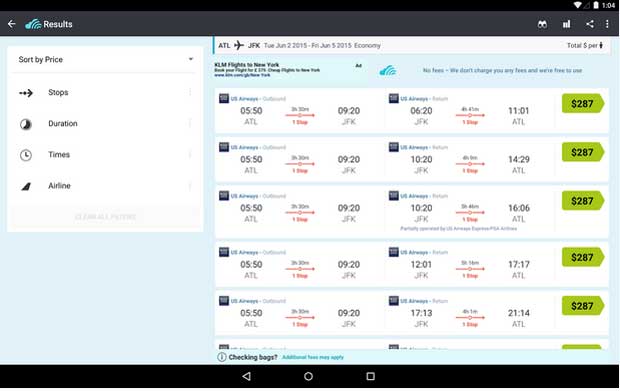Click the info icon beside Checking bags
Screen dimensions: 620x391
coord(222,357)
